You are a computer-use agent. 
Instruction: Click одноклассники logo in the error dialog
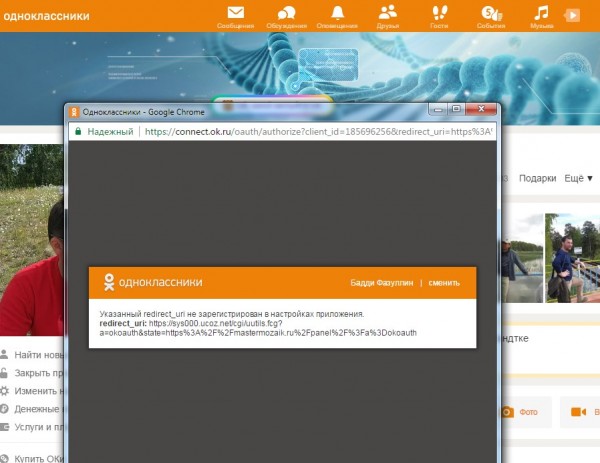click(153, 282)
